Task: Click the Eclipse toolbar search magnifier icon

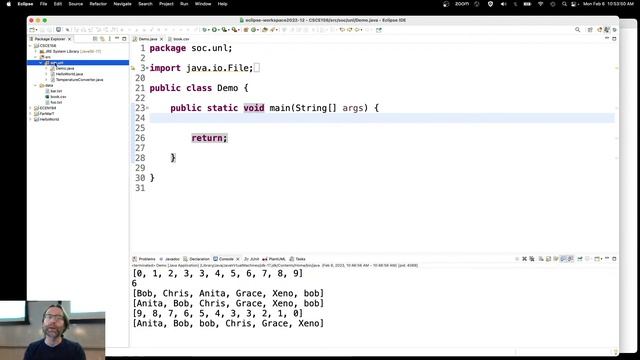Action: pyautogui.click(x=578, y=30)
